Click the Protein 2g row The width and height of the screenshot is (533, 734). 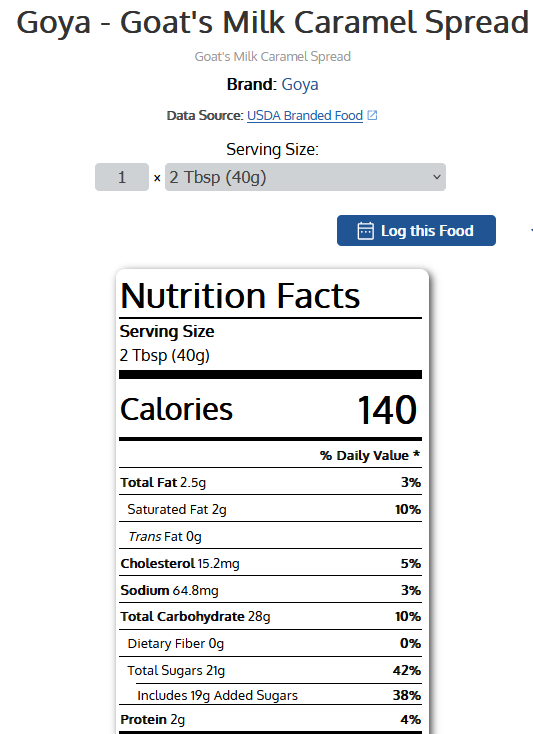click(x=270, y=719)
